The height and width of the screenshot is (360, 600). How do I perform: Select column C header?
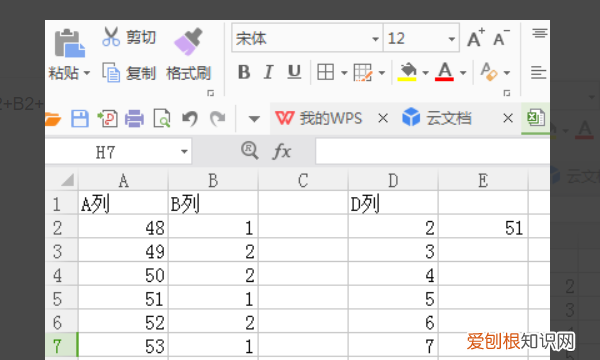(303, 180)
